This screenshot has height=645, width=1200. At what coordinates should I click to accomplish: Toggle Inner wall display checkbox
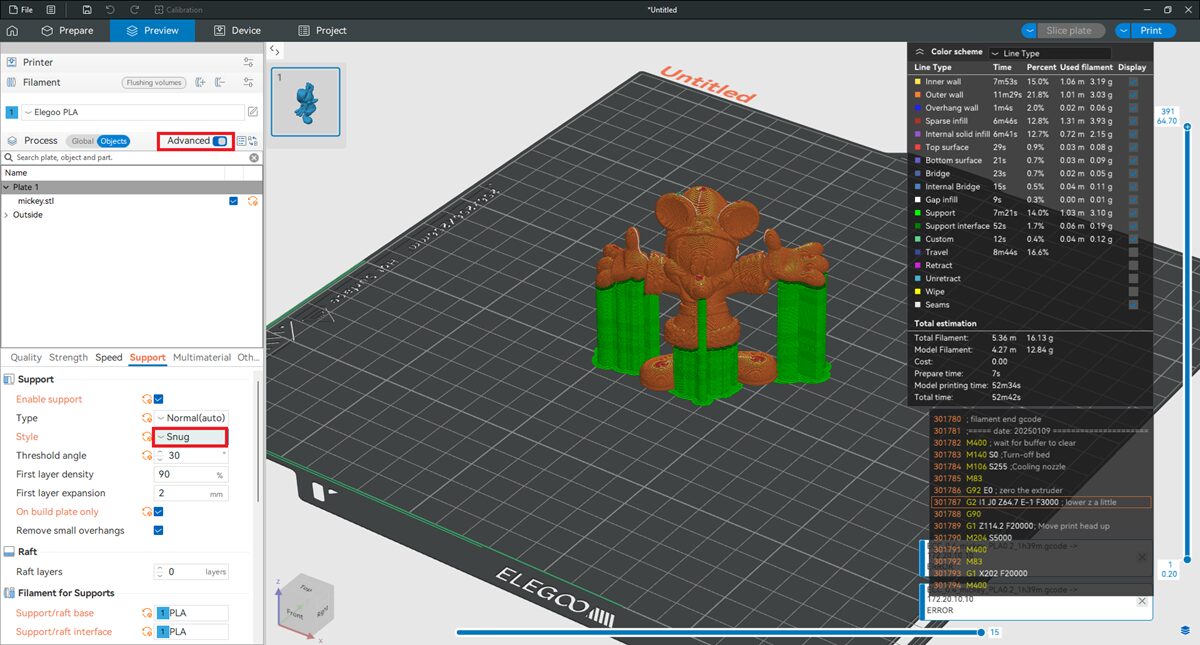click(x=1133, y=82)
